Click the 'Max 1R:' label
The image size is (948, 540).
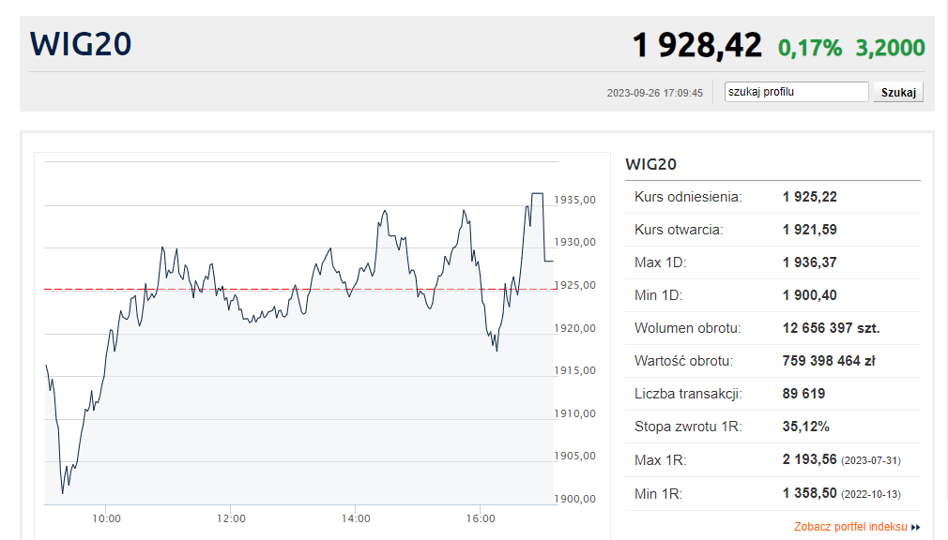[x=660, y=460]
